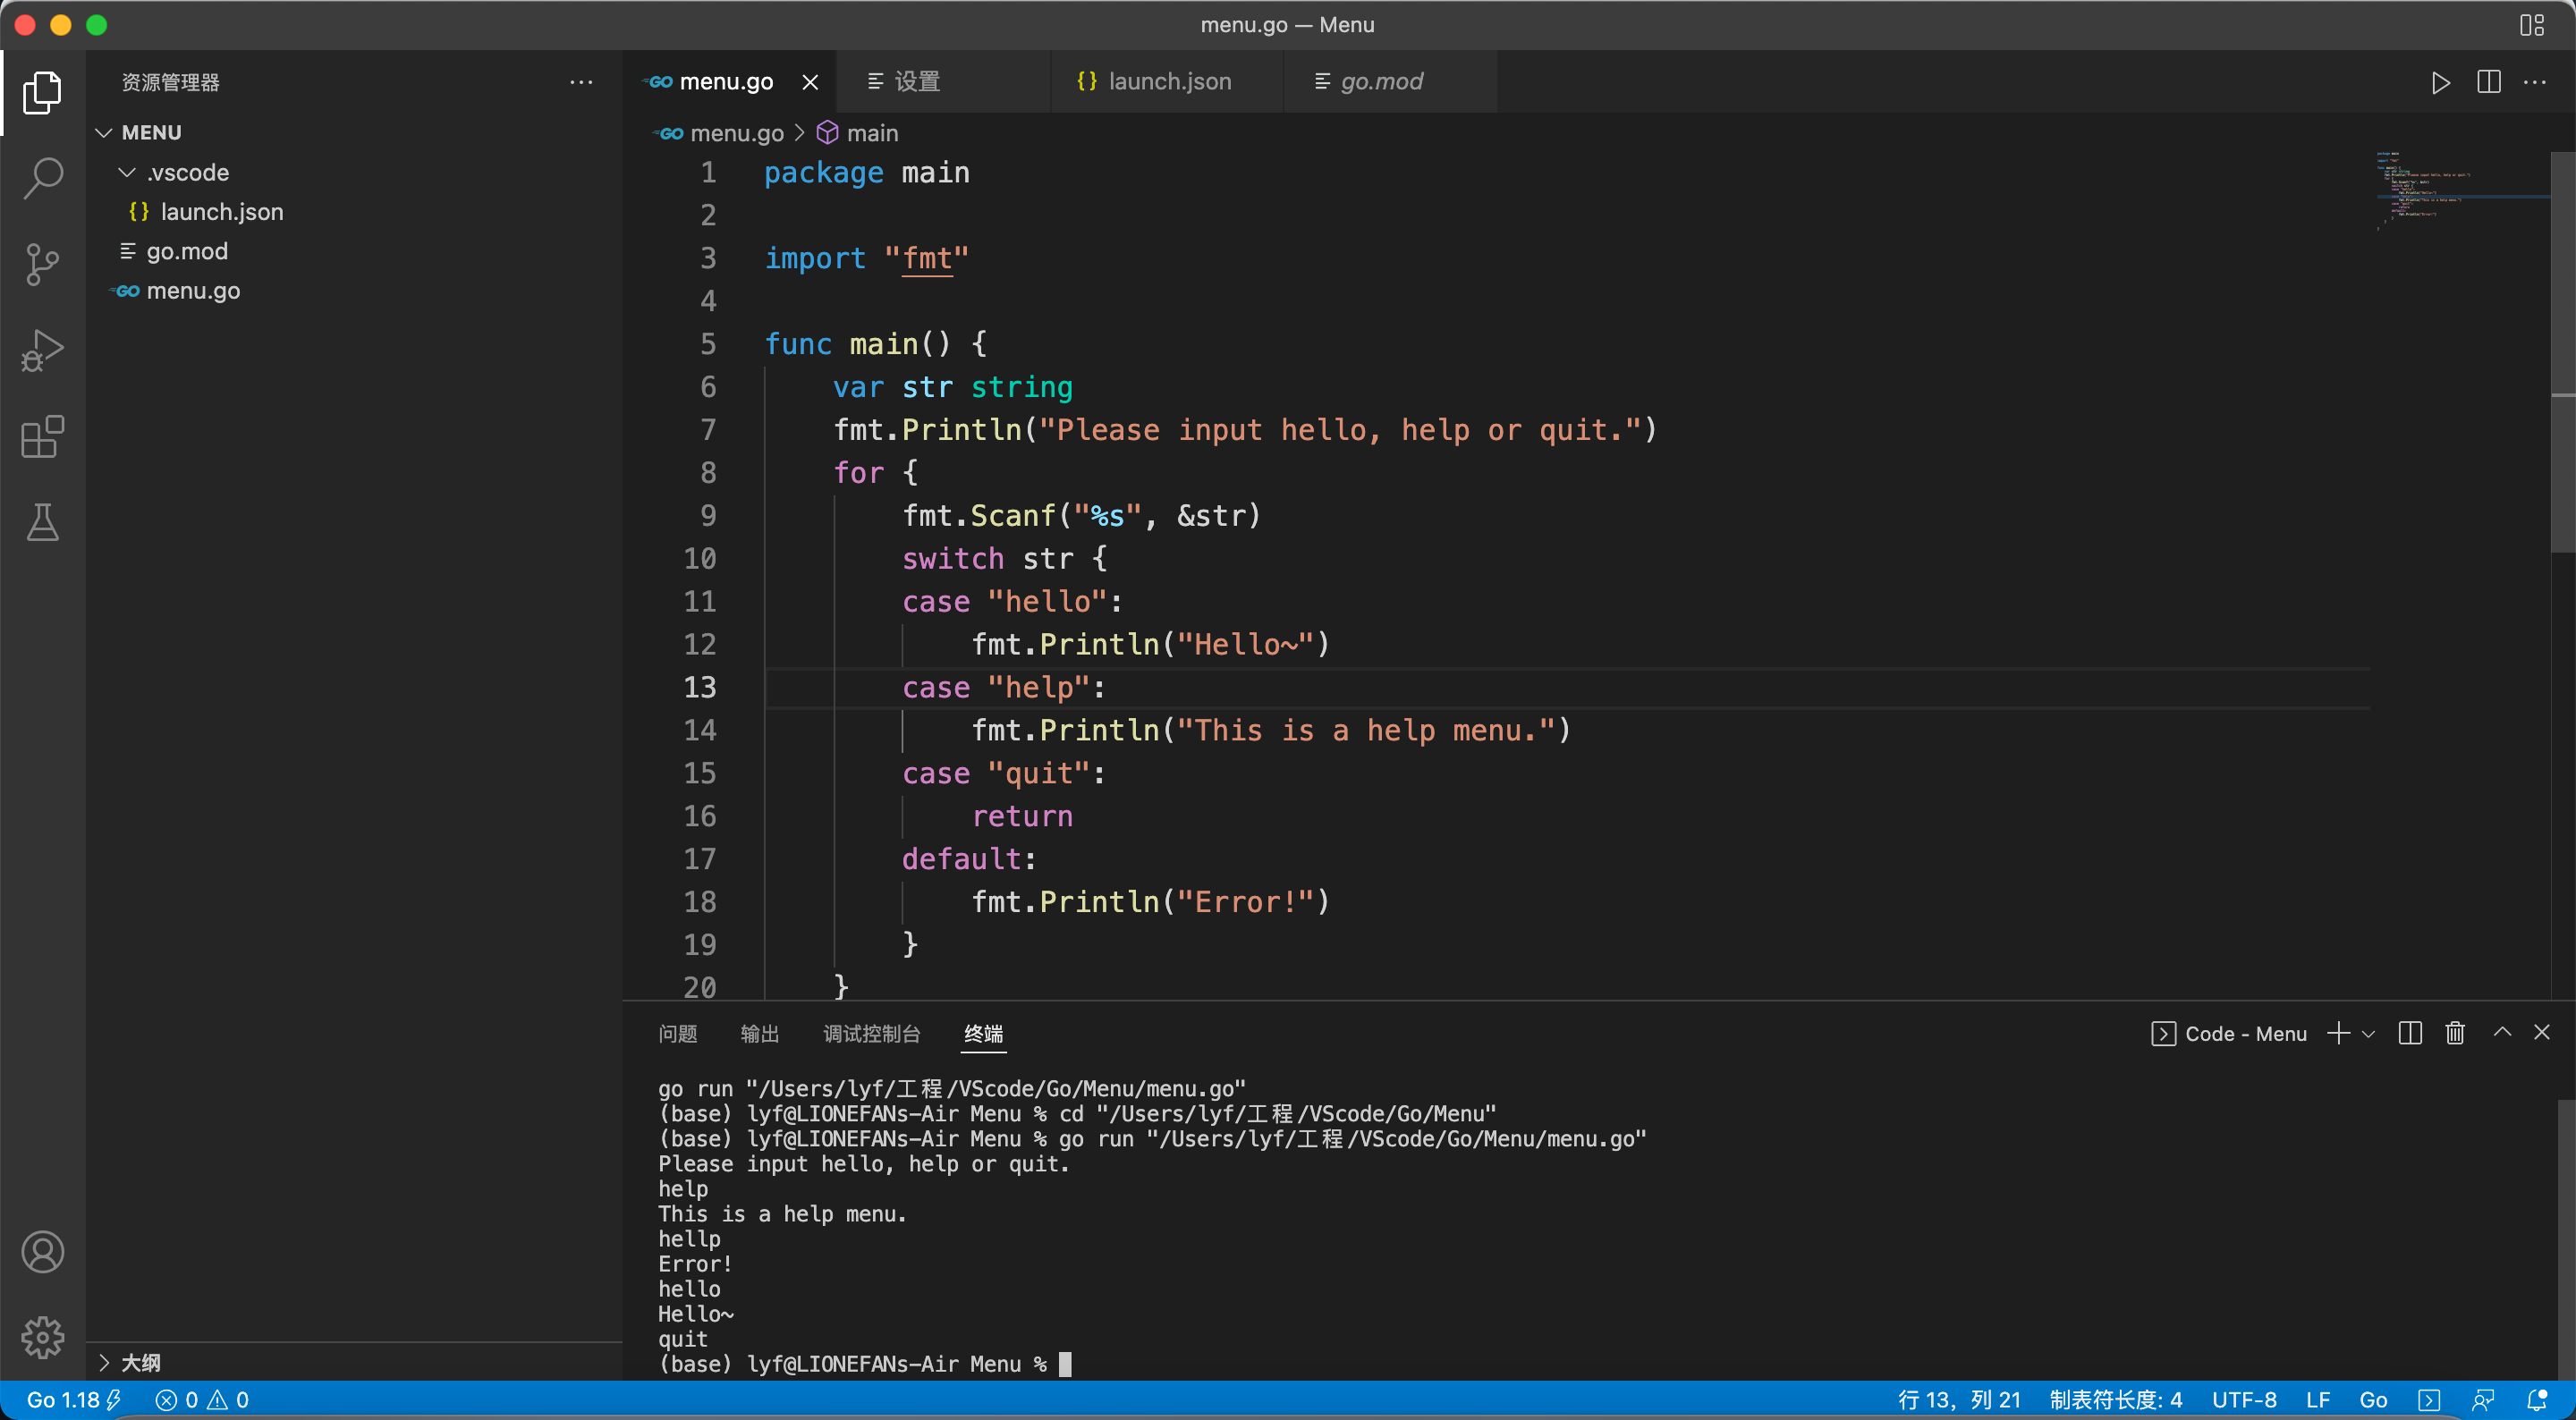The height and width of the screenshot is (1420, 2576).
Task: Run the Go code with play button
Action: [2440, 82]
